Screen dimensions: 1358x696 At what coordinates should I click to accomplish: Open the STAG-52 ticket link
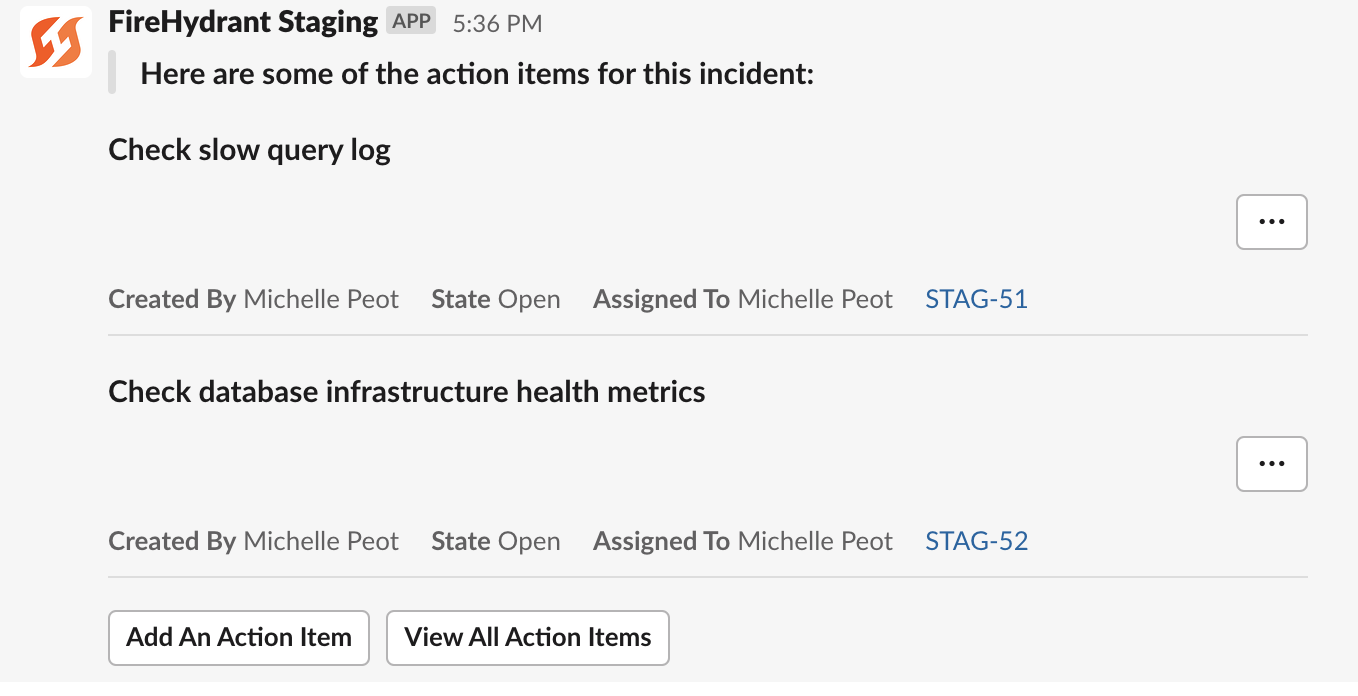point(976,540)
